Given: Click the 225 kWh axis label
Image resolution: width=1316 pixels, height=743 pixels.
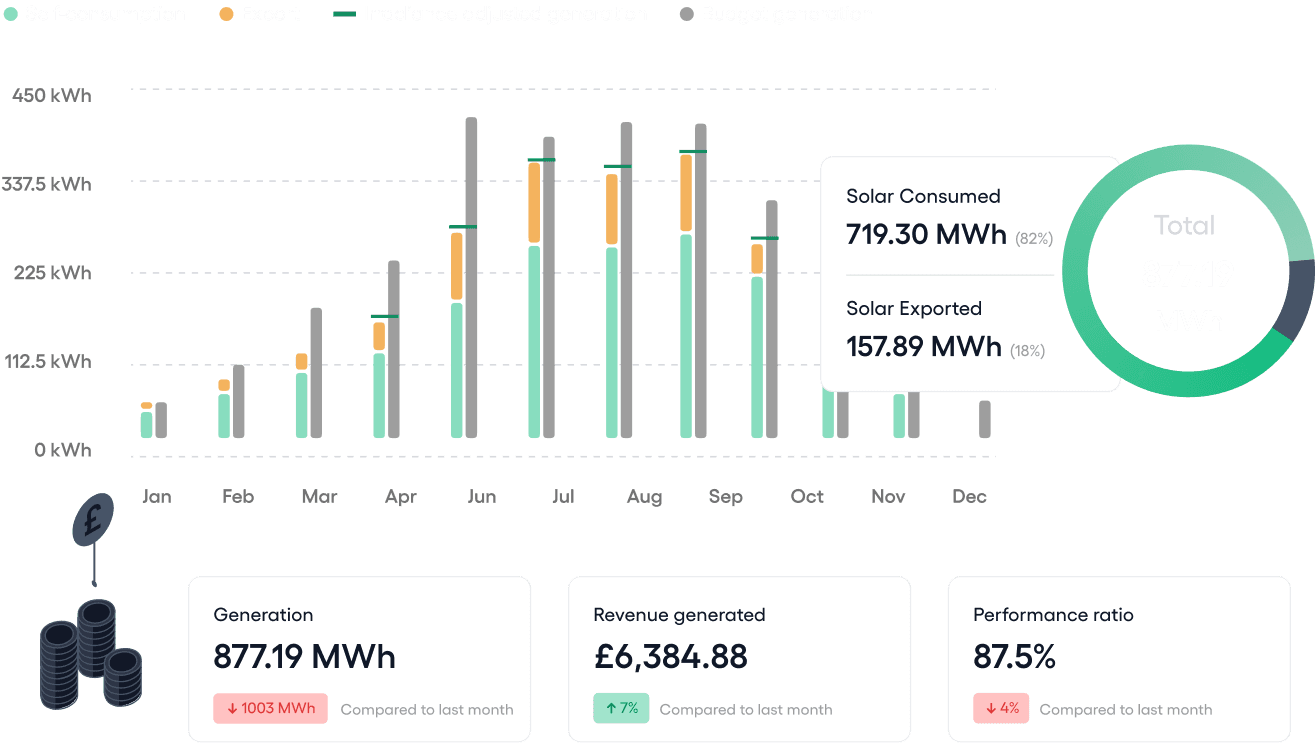Looking at the screenshot, I should 51,272.
